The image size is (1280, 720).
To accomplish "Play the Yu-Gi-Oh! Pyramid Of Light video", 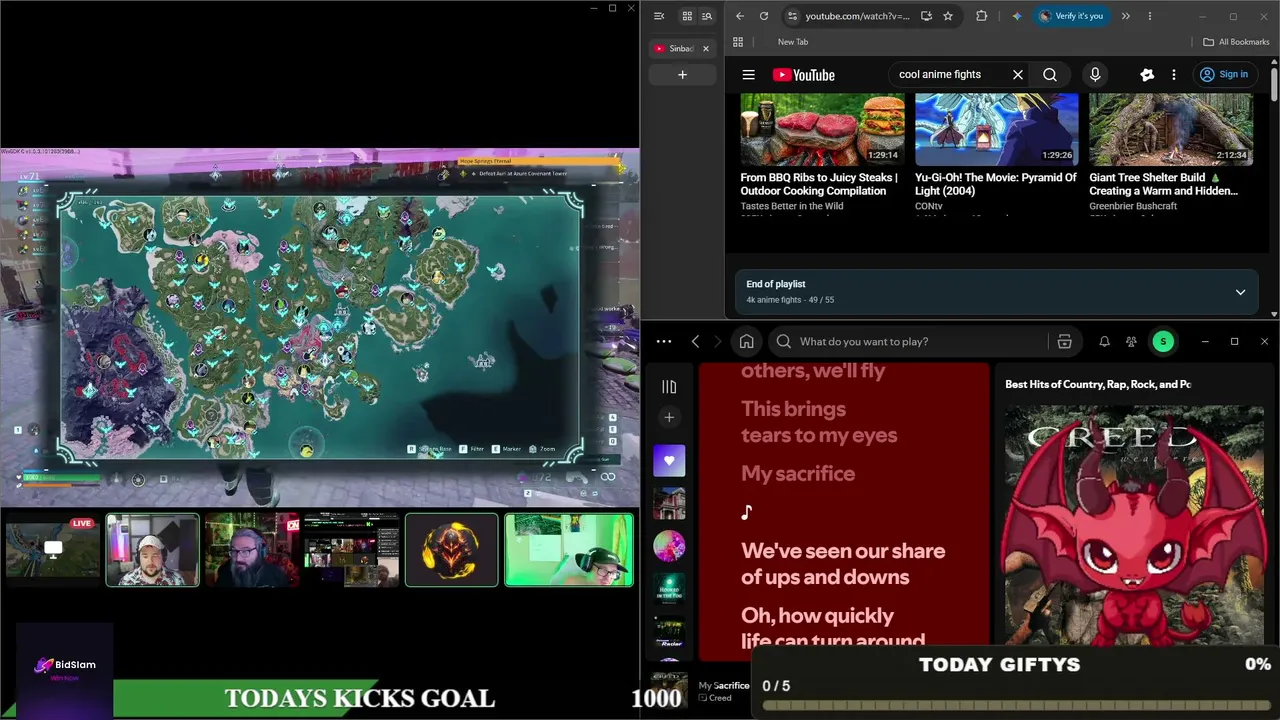I will tap(997, 129).
